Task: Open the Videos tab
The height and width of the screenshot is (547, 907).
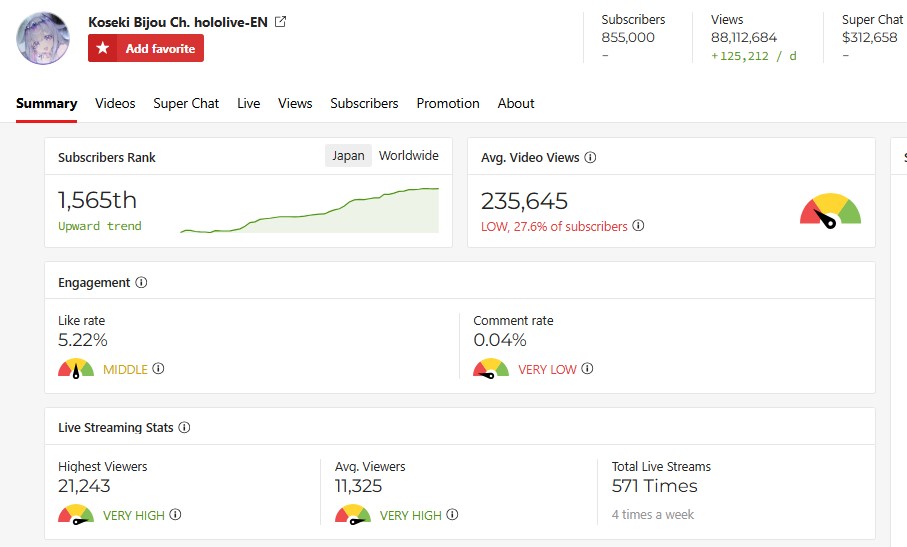Action: [115, 104]
